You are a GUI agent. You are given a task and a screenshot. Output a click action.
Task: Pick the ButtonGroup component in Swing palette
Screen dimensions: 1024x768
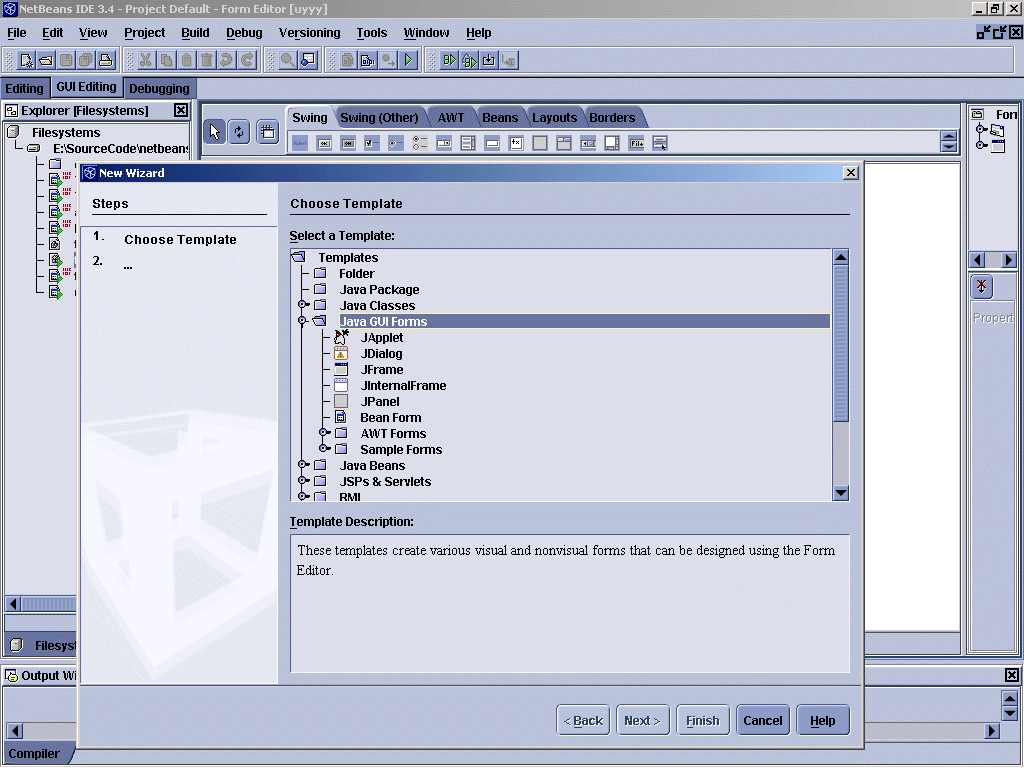pos(420,143)
